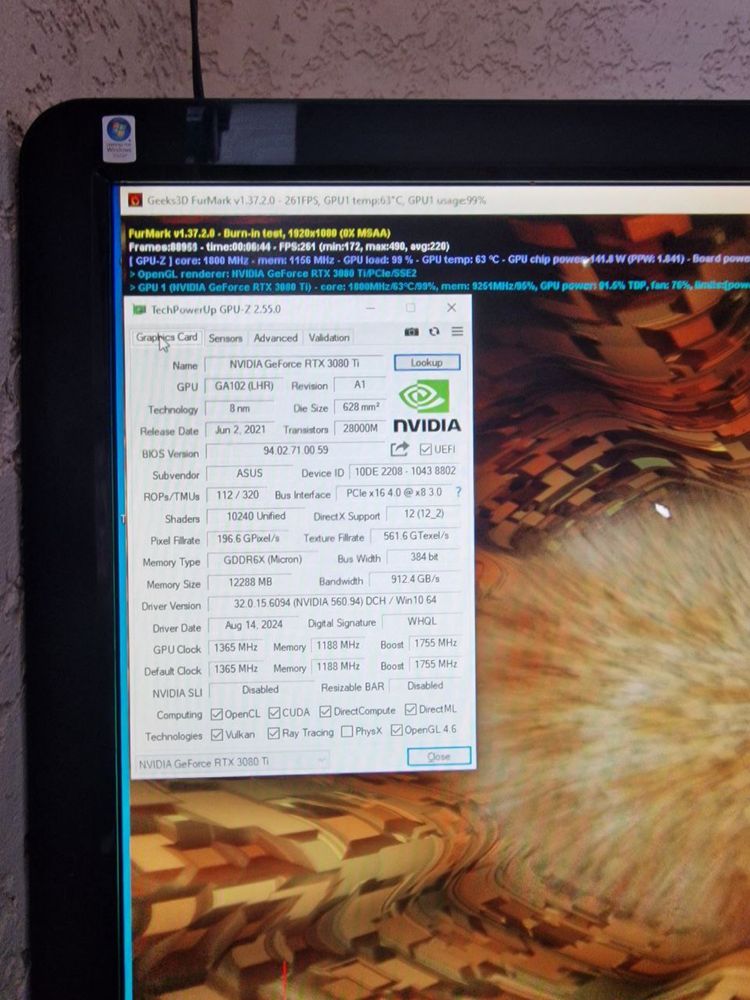
Task: Toggle the Ray Tracing checkbox
Action: (x=274, y=733)
